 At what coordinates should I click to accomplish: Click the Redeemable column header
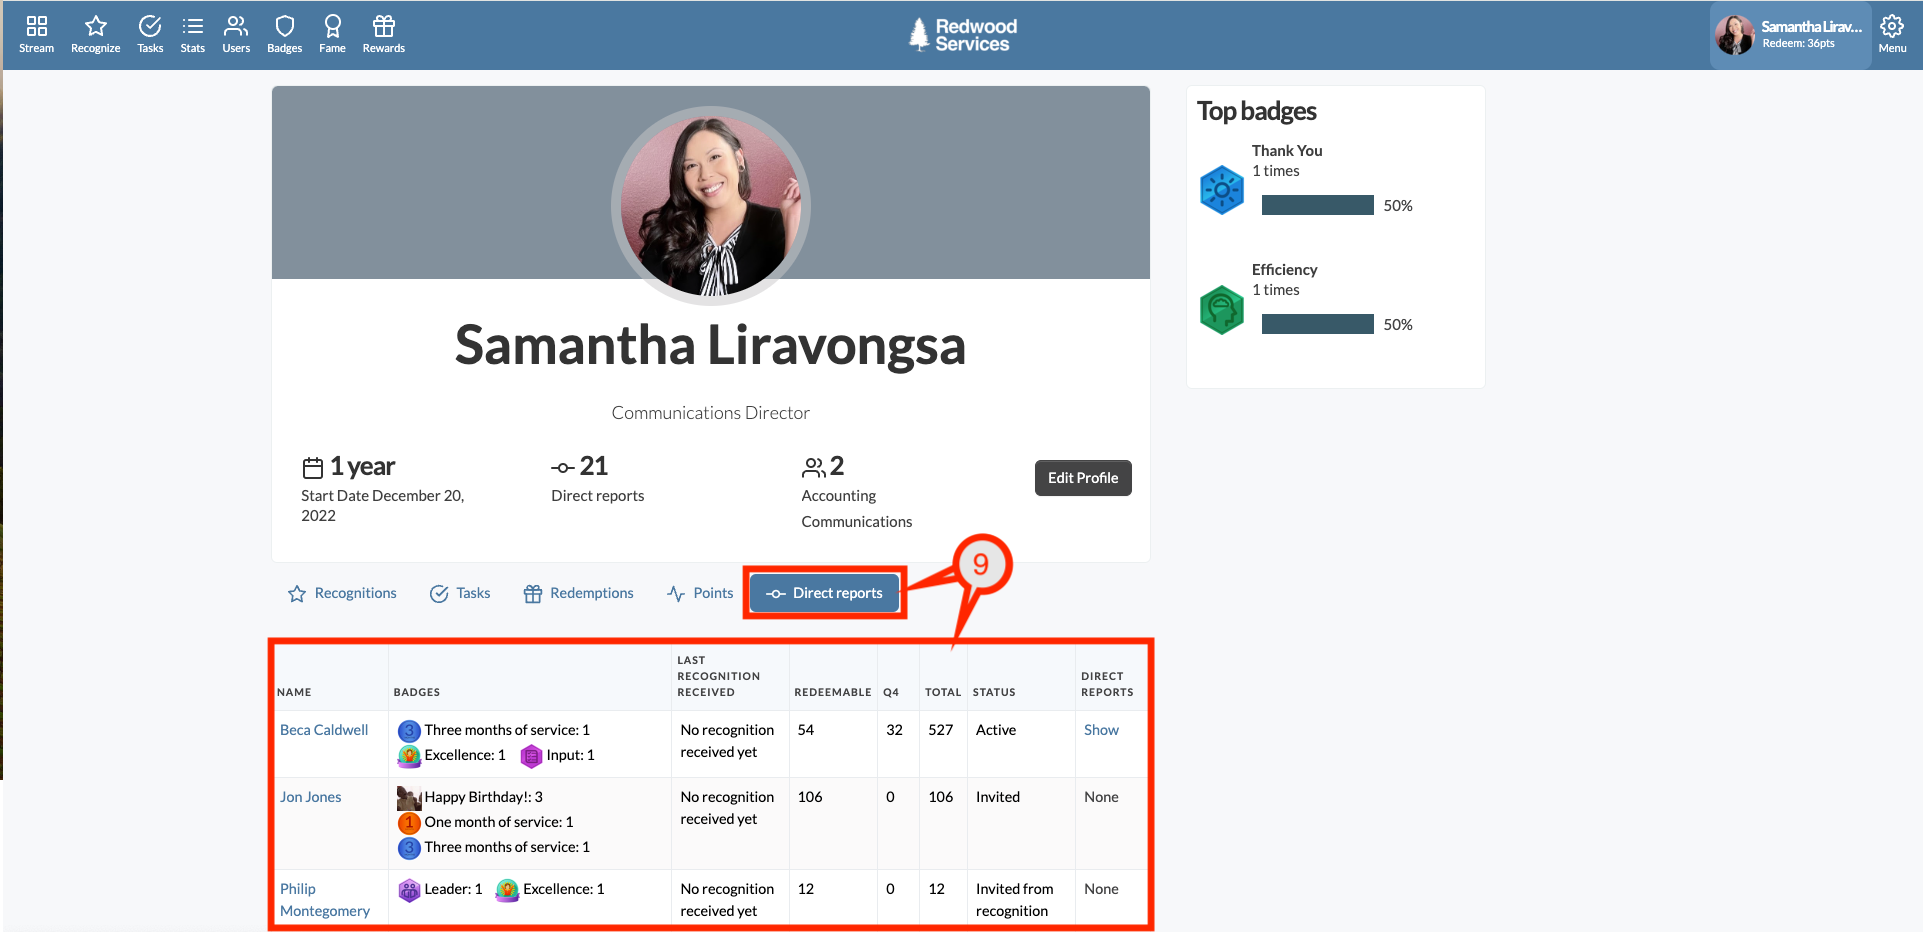(833, 692)
